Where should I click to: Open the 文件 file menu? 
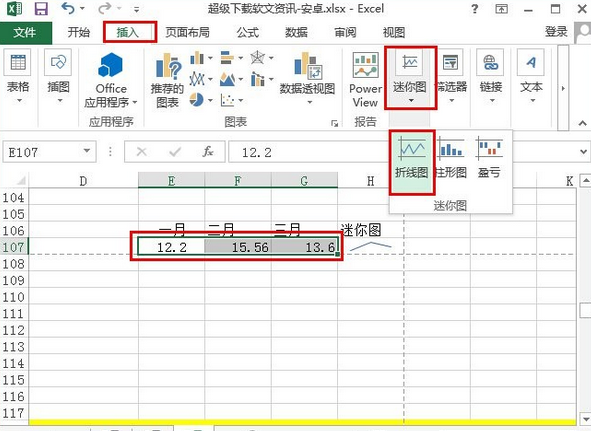tap(25, 32)
